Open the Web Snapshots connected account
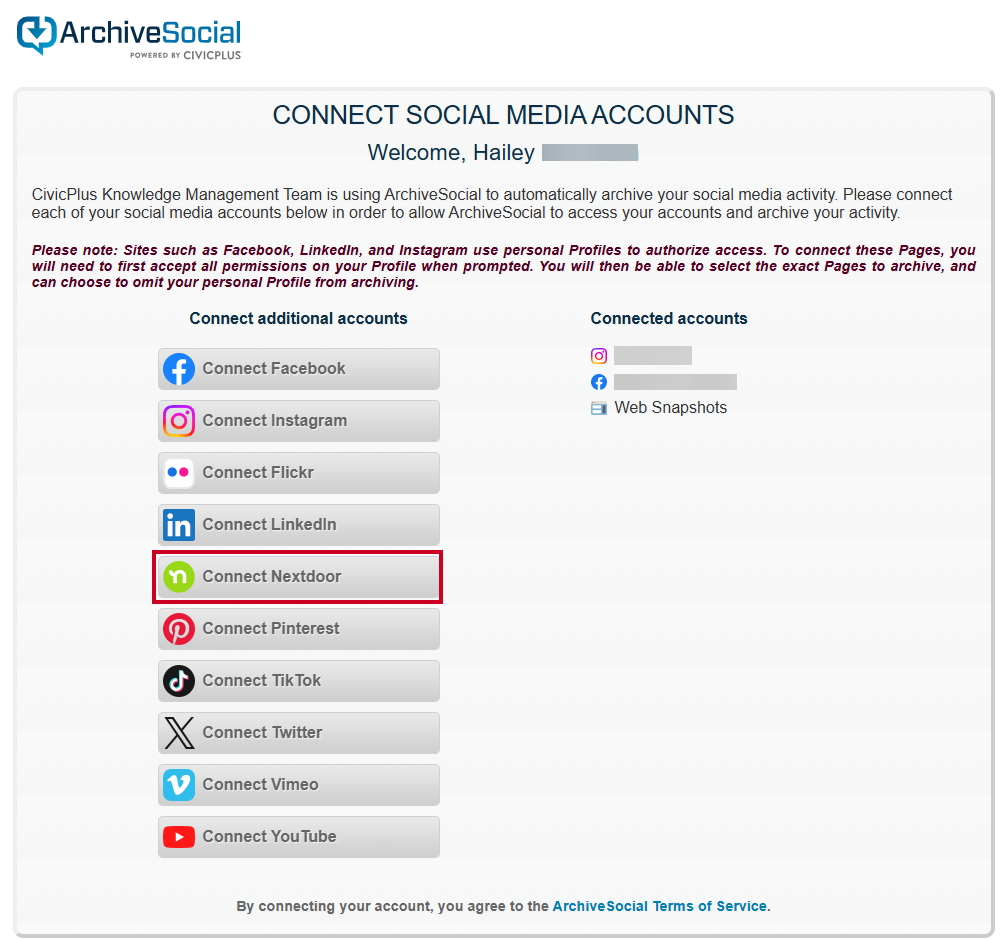The height and width of the screenshot is (939, 1003). [670, 407]
